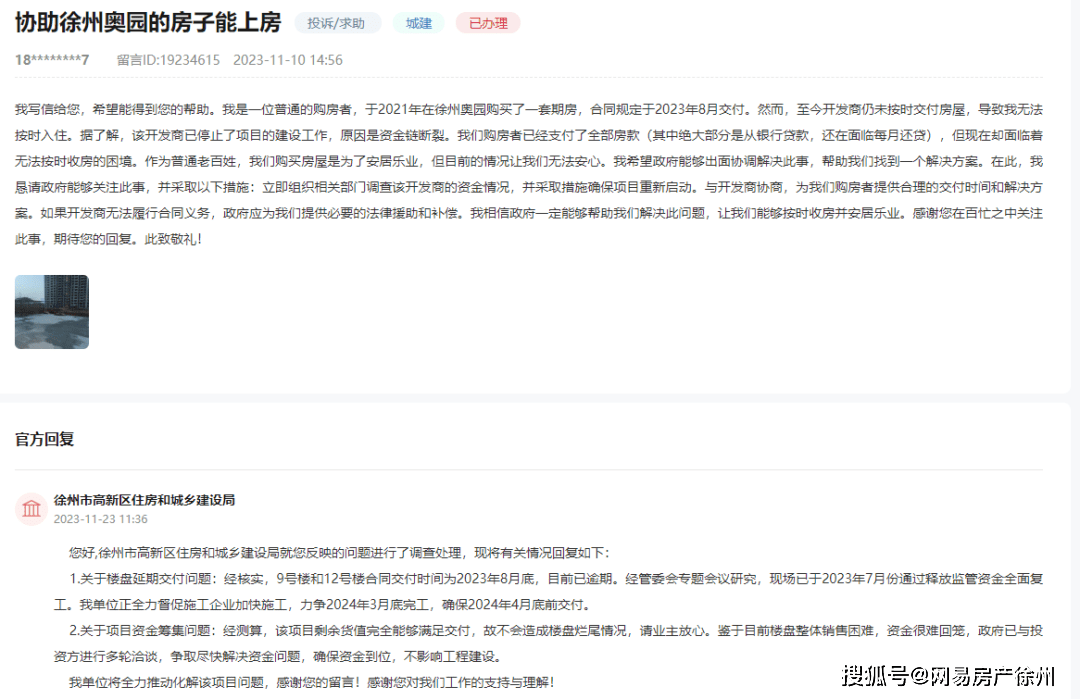Click the red 已办理 status tag

coord(488,23)
